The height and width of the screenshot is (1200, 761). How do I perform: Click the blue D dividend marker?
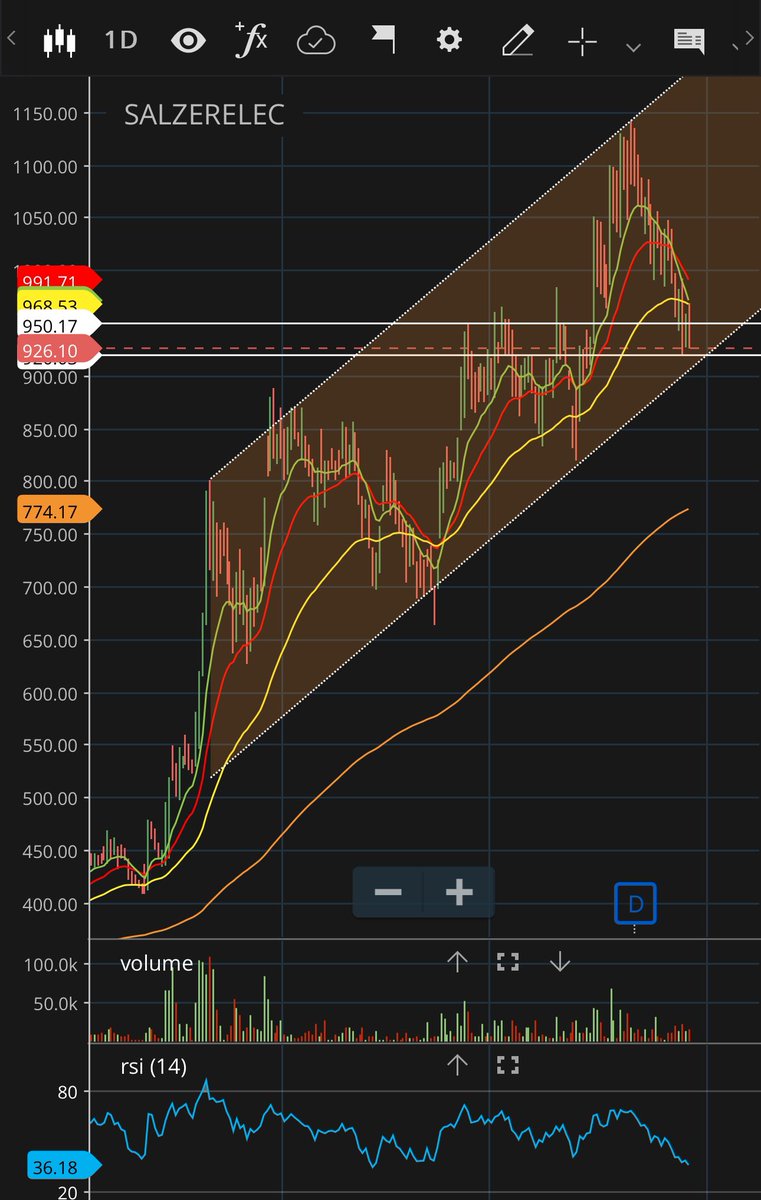coord(635,904)
